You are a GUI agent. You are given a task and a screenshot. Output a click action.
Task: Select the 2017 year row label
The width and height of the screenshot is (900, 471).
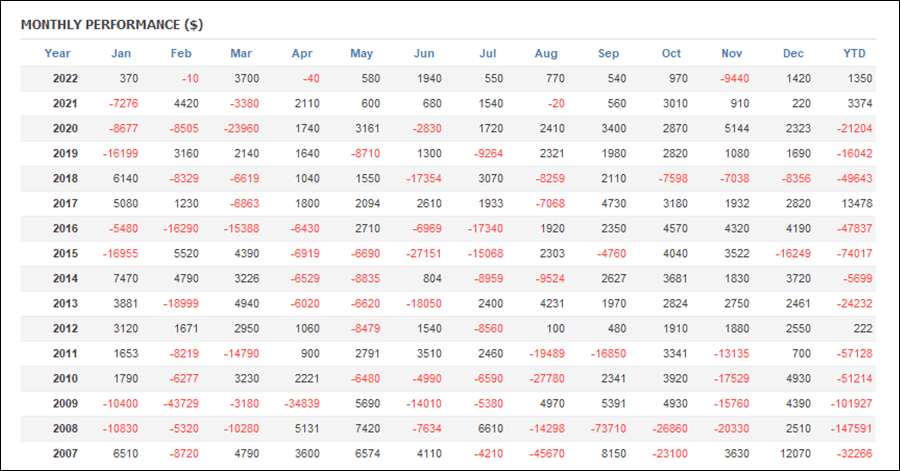pyautogui.click(x=65, y=203)
